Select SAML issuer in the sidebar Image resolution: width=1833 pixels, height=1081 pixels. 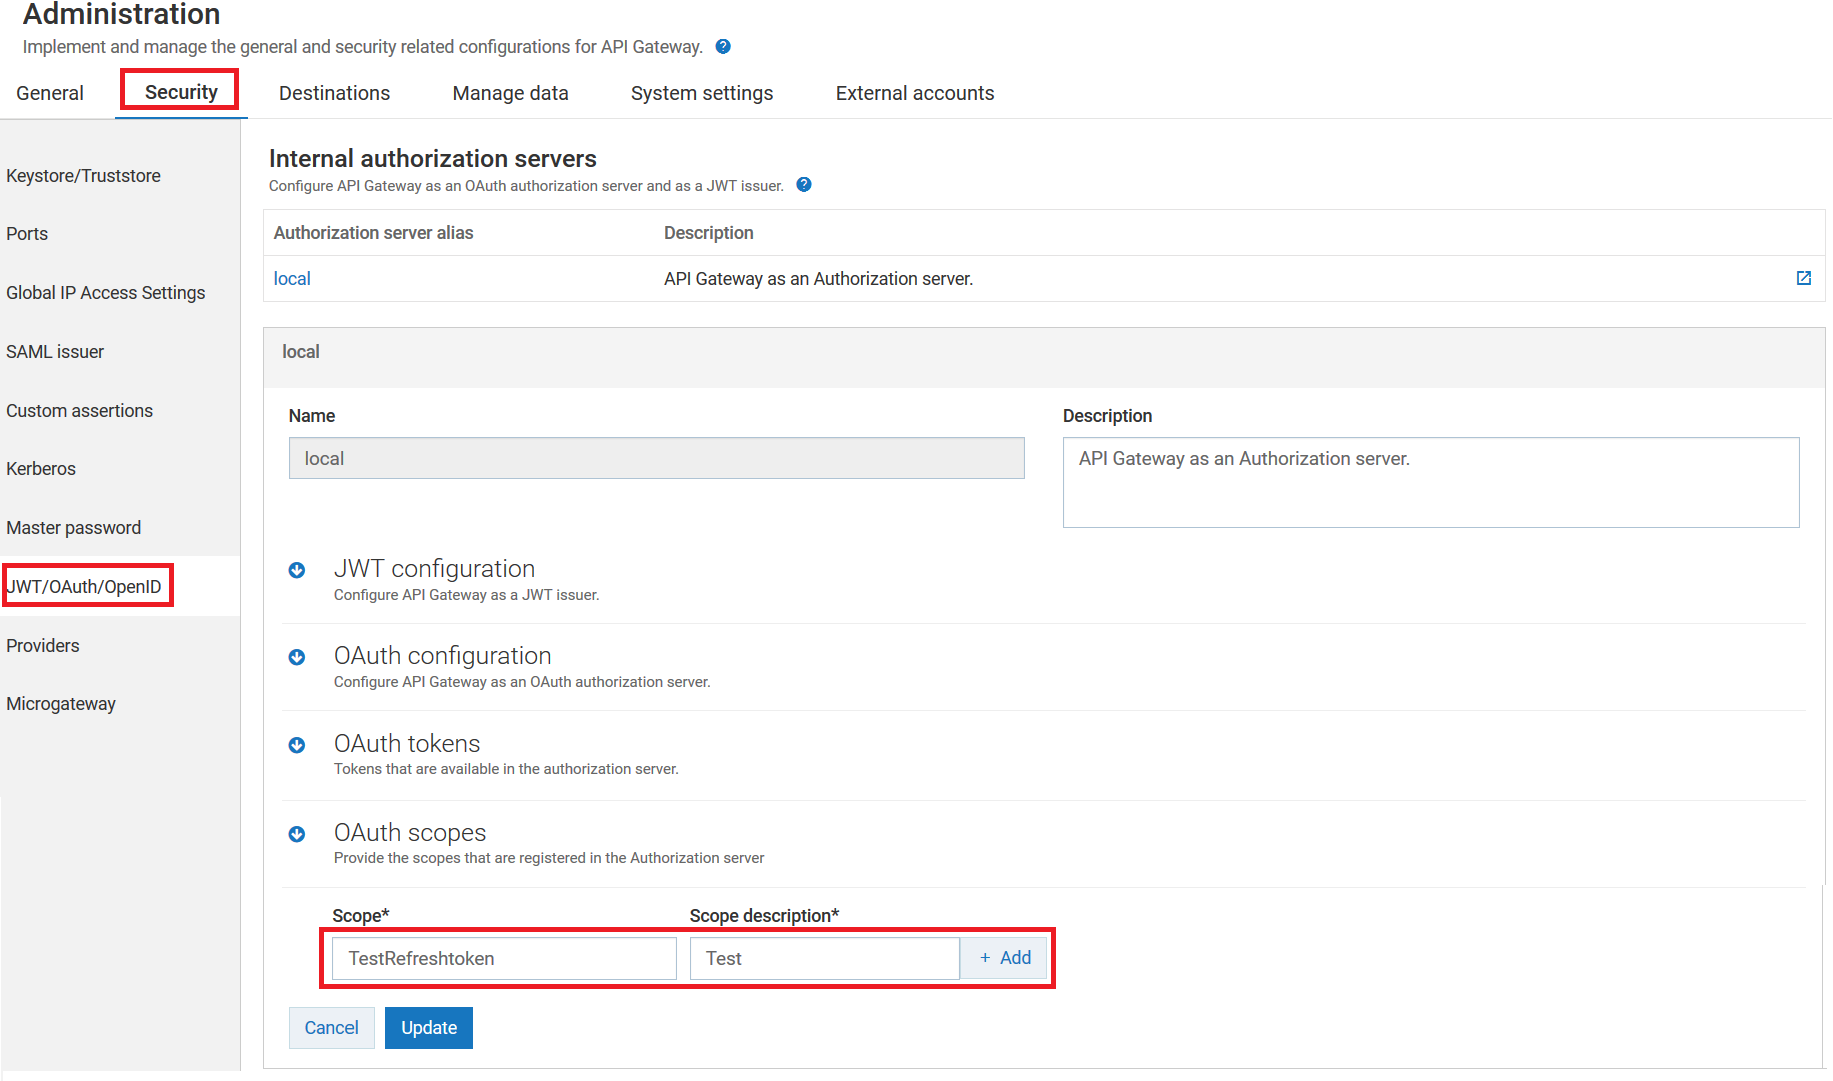(55, 352)
